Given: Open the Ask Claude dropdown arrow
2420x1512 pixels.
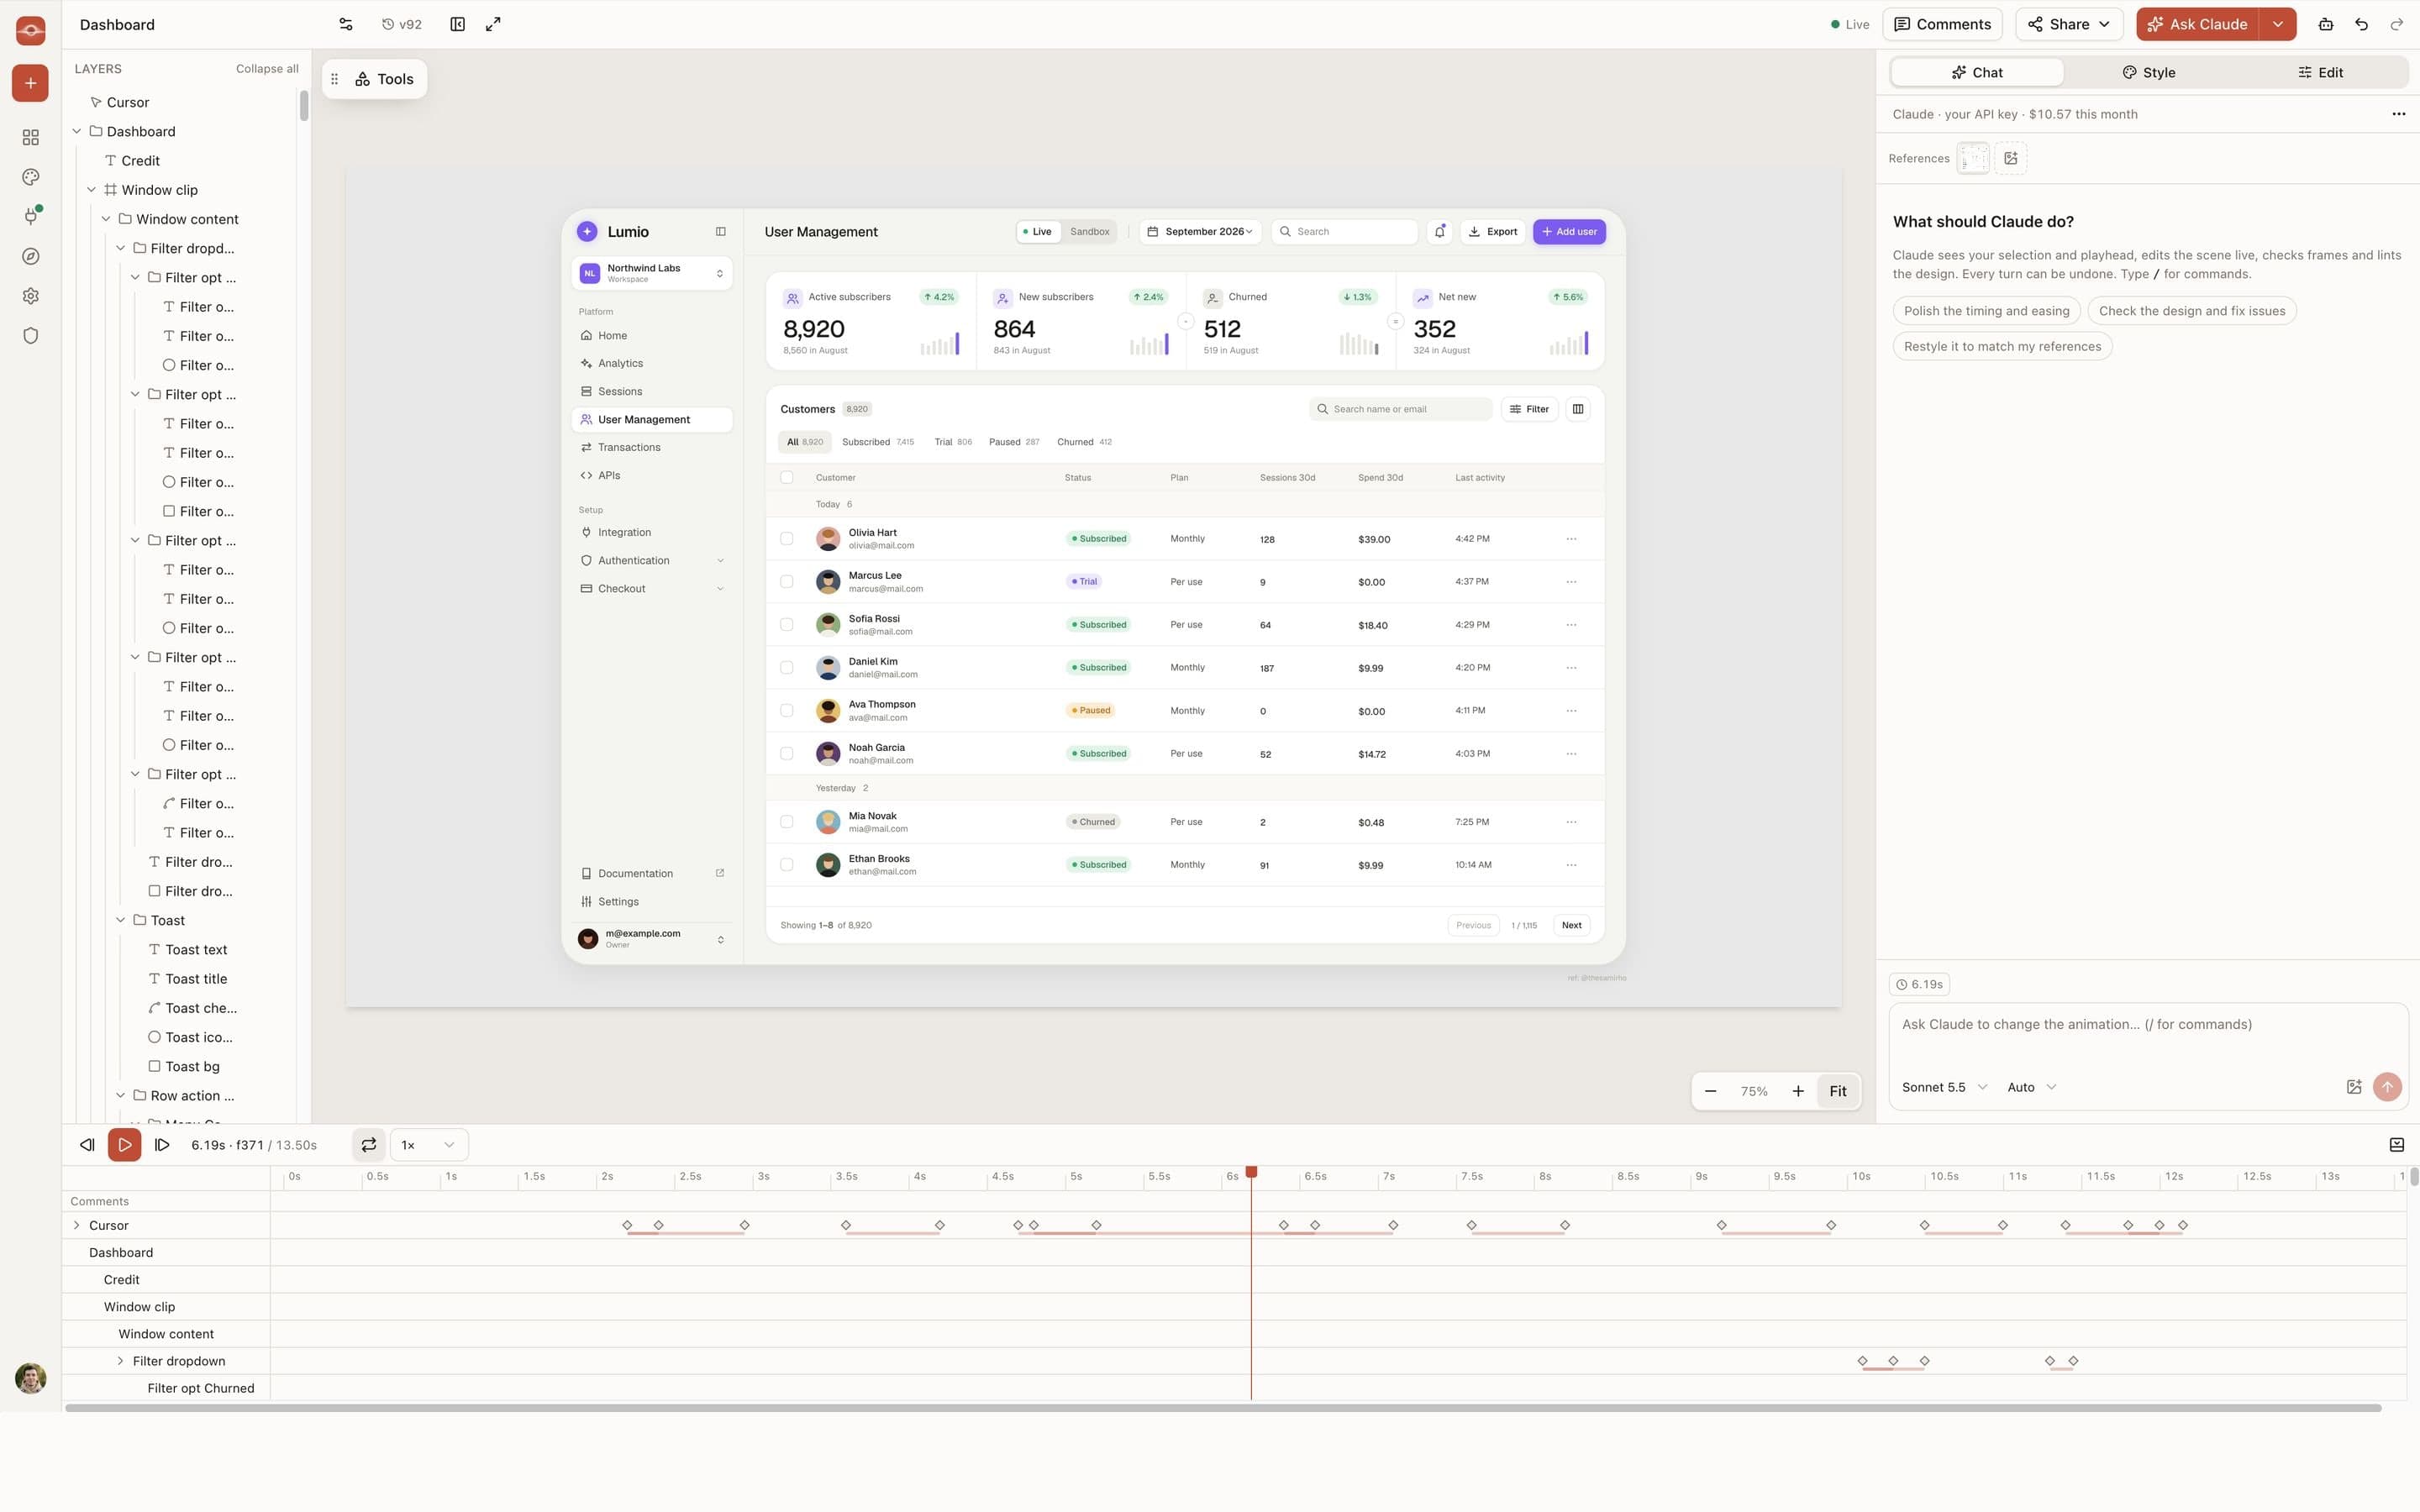Looking at the screenshot, I should pyautogui.click(x=2278, y=24).
